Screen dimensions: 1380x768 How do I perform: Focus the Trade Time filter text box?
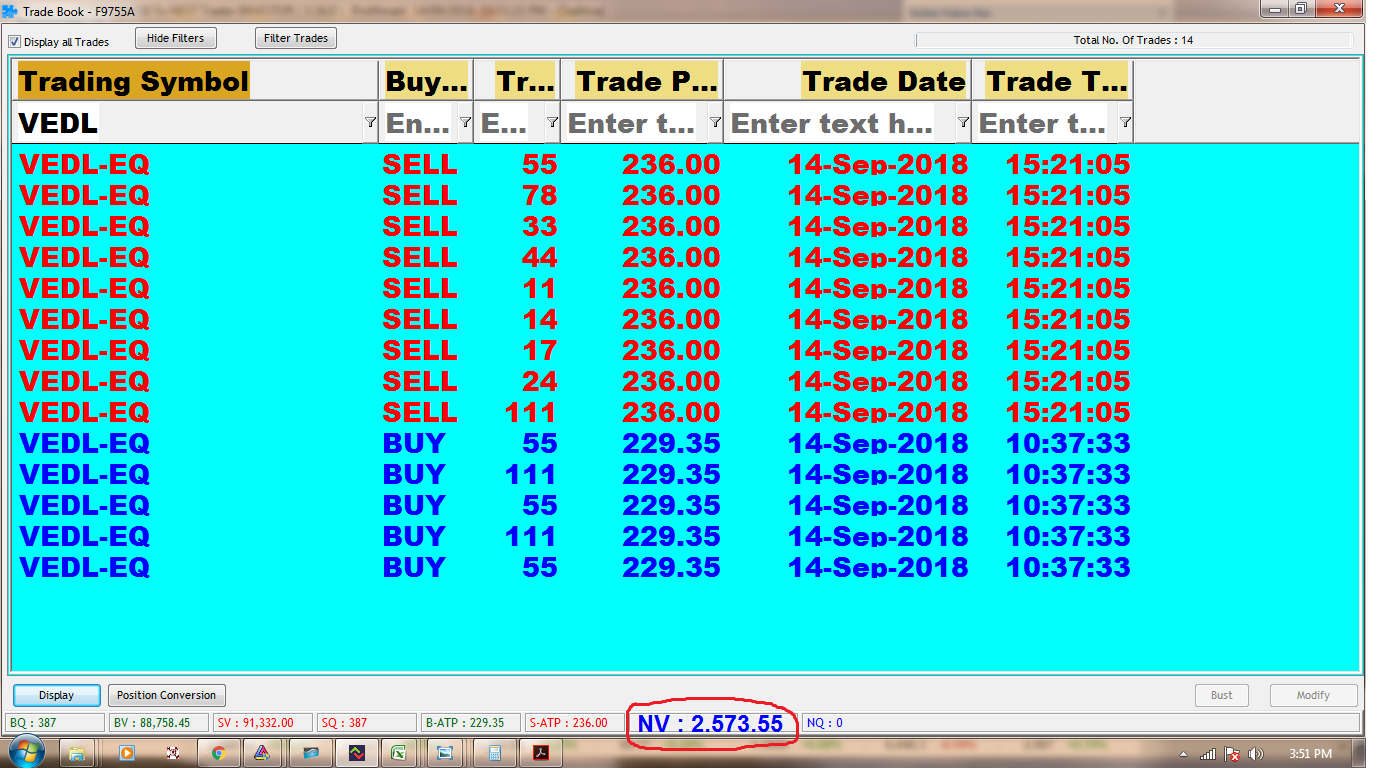[1045, 123]
